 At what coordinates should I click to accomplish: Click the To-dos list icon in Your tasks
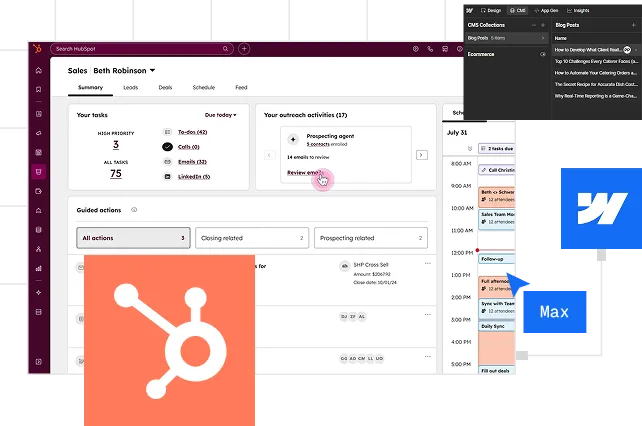click(167, 132)
